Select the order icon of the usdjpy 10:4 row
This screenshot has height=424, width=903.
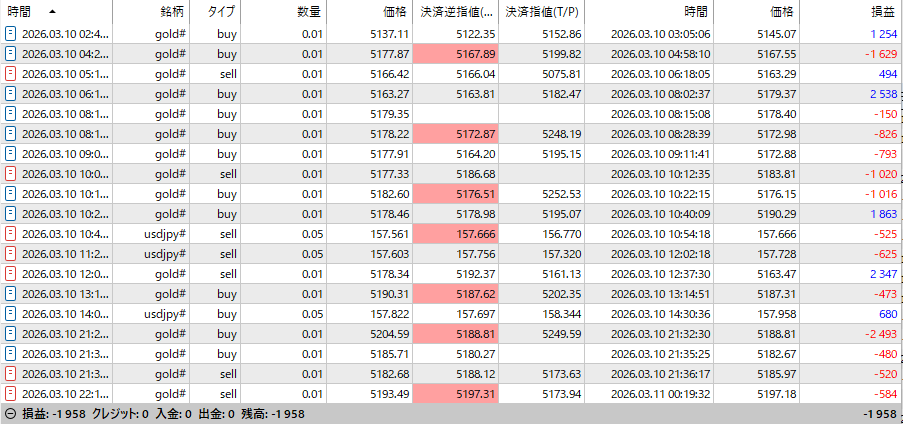pyautogui.click(x=11, y=234)
